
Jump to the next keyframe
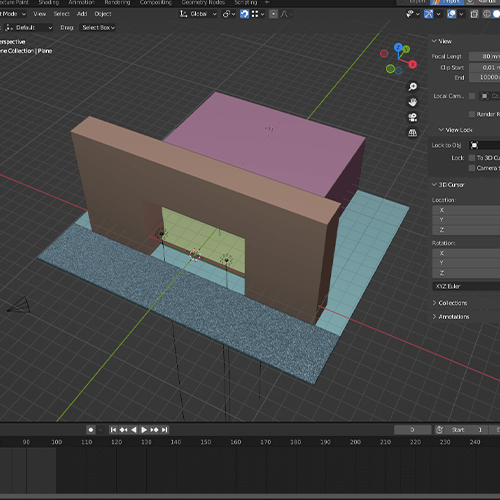tap(154, 430)
